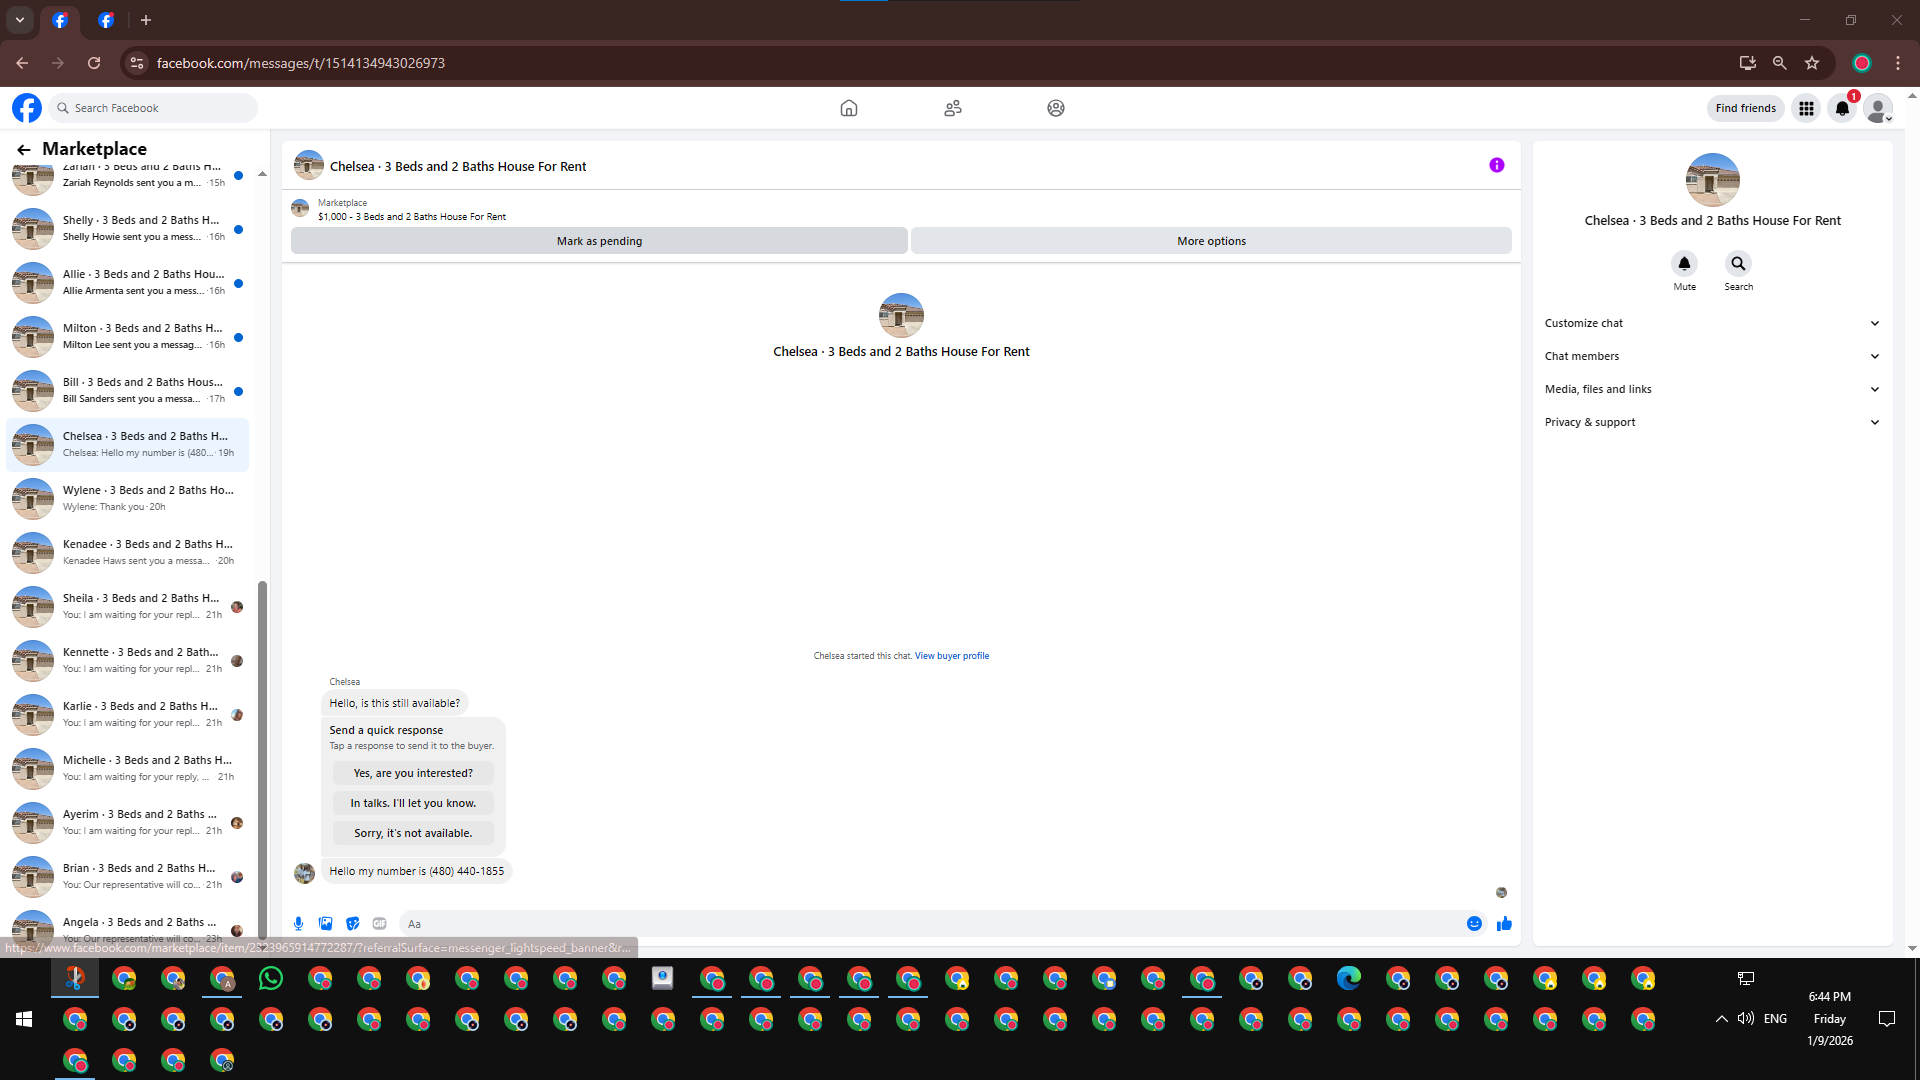
Task: Expand Chat members section
Action: point(1712,356)
